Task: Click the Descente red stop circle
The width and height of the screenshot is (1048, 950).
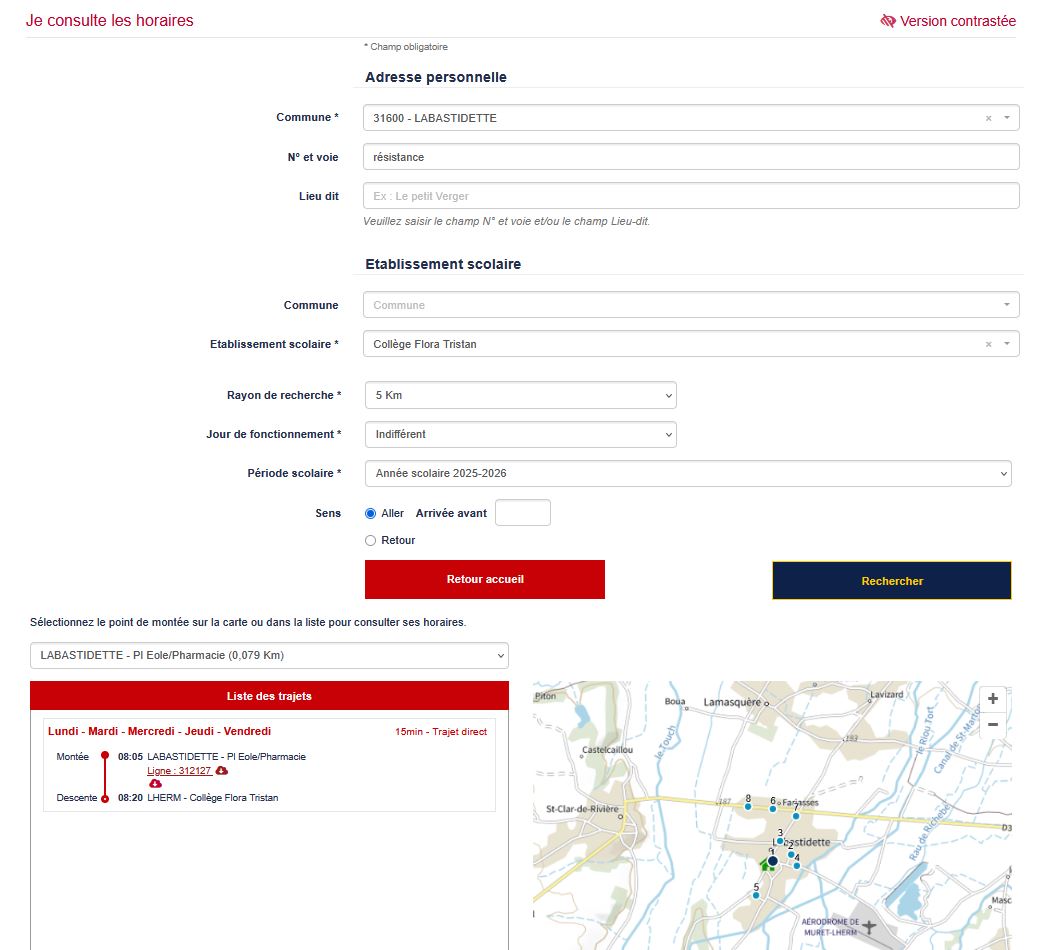Action: click(105, 798)
